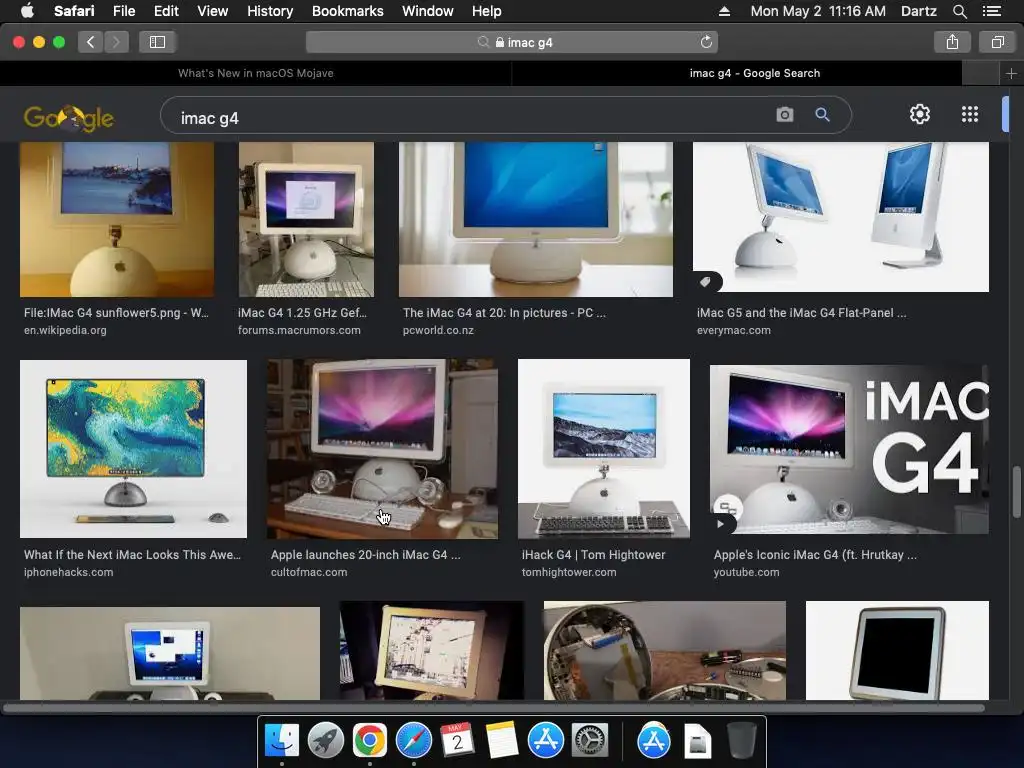
Task: Select the cultofmac iMac with speakers thumbnail
Action: (382, 449)
